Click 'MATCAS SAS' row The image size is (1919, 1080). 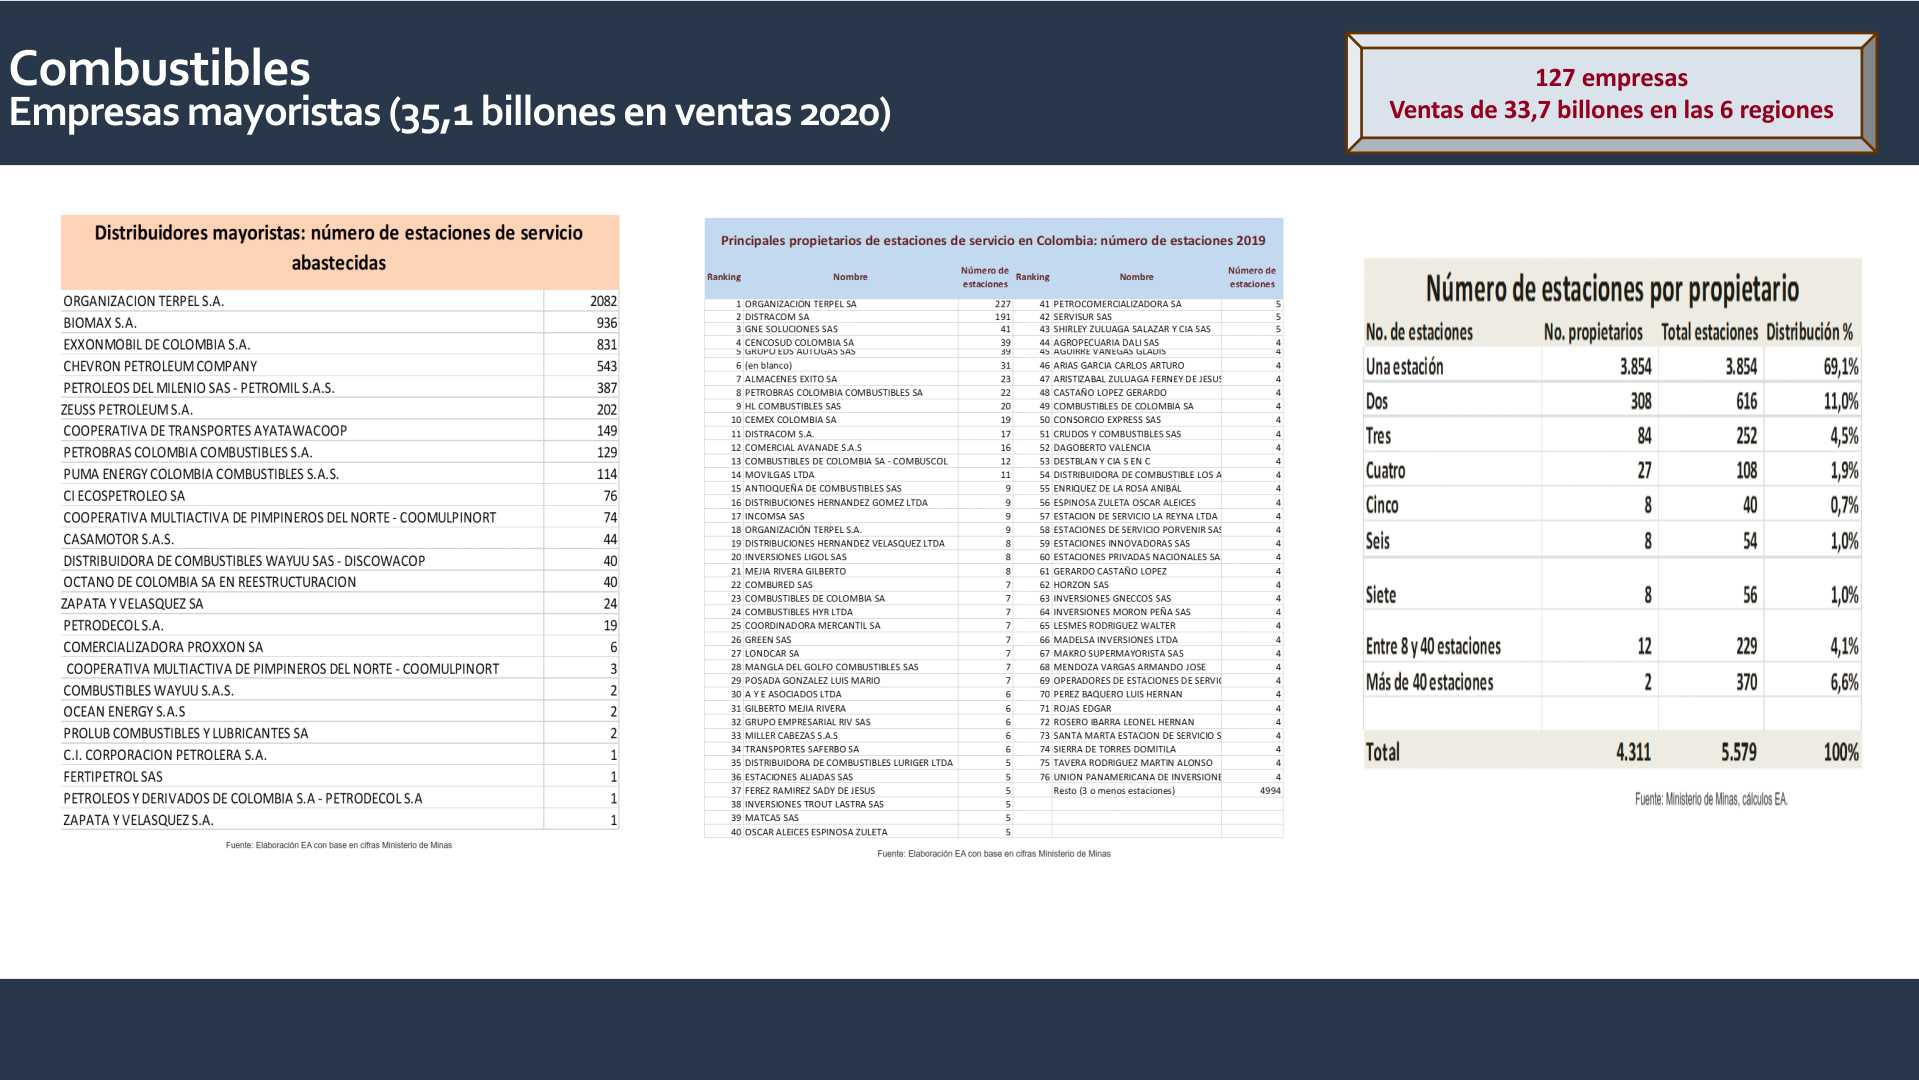point(860,818)
